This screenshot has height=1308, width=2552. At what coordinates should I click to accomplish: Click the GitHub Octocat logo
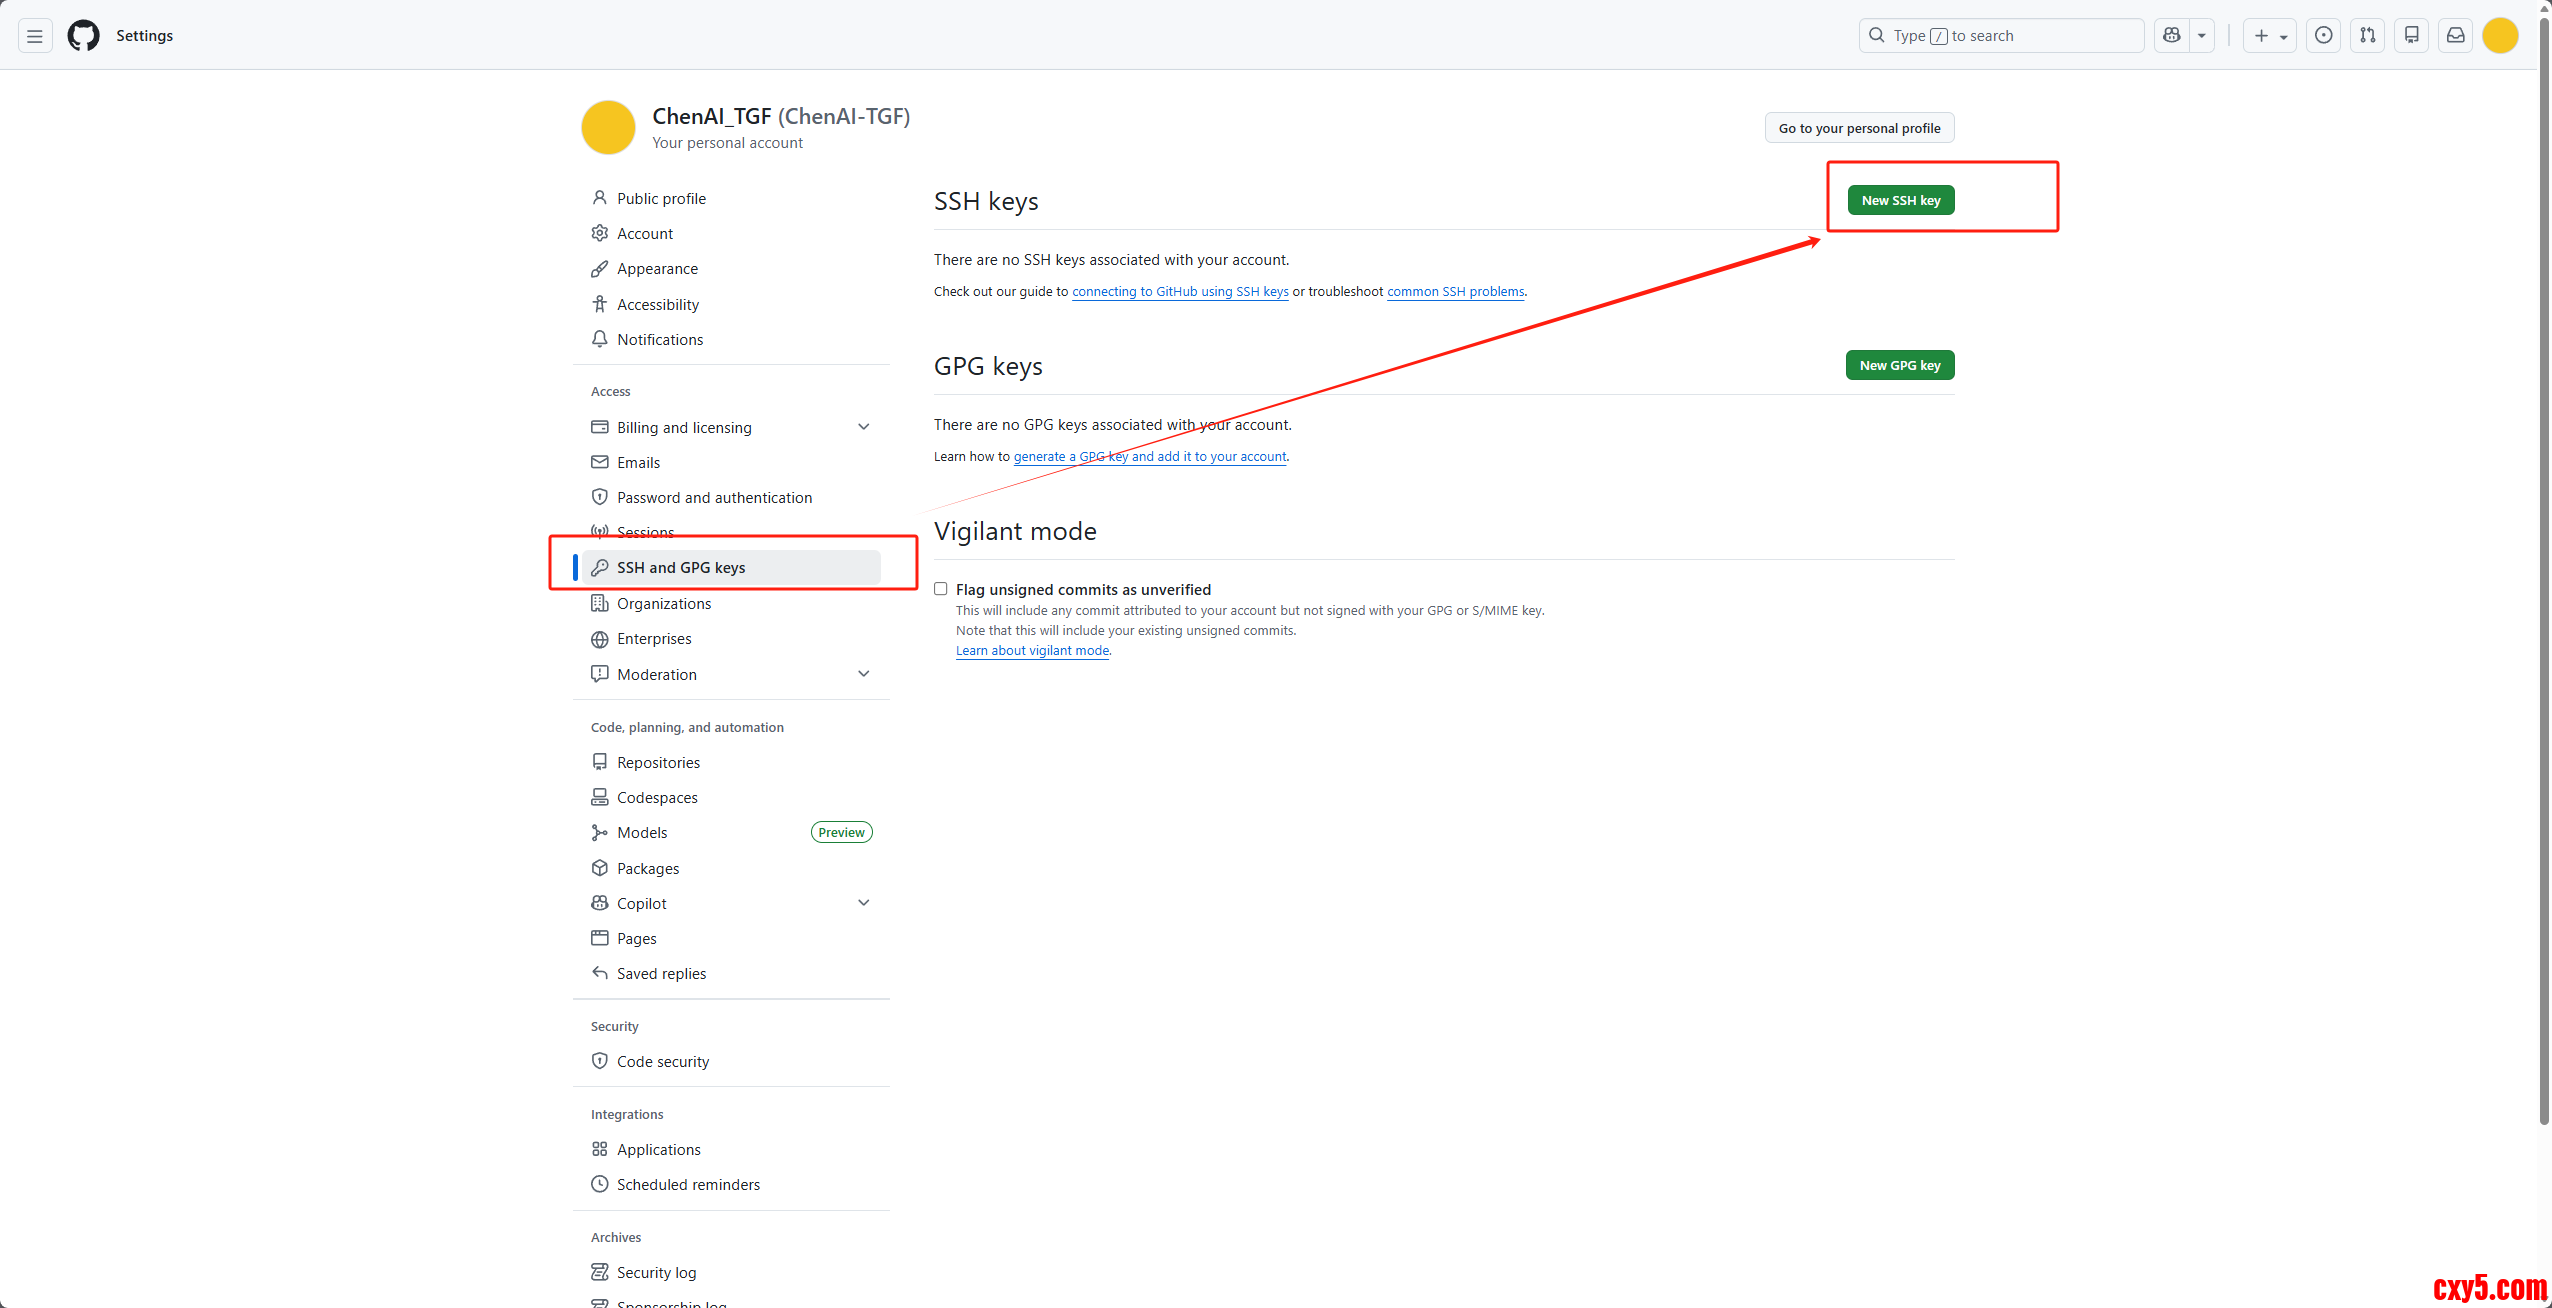click(83, 36)
